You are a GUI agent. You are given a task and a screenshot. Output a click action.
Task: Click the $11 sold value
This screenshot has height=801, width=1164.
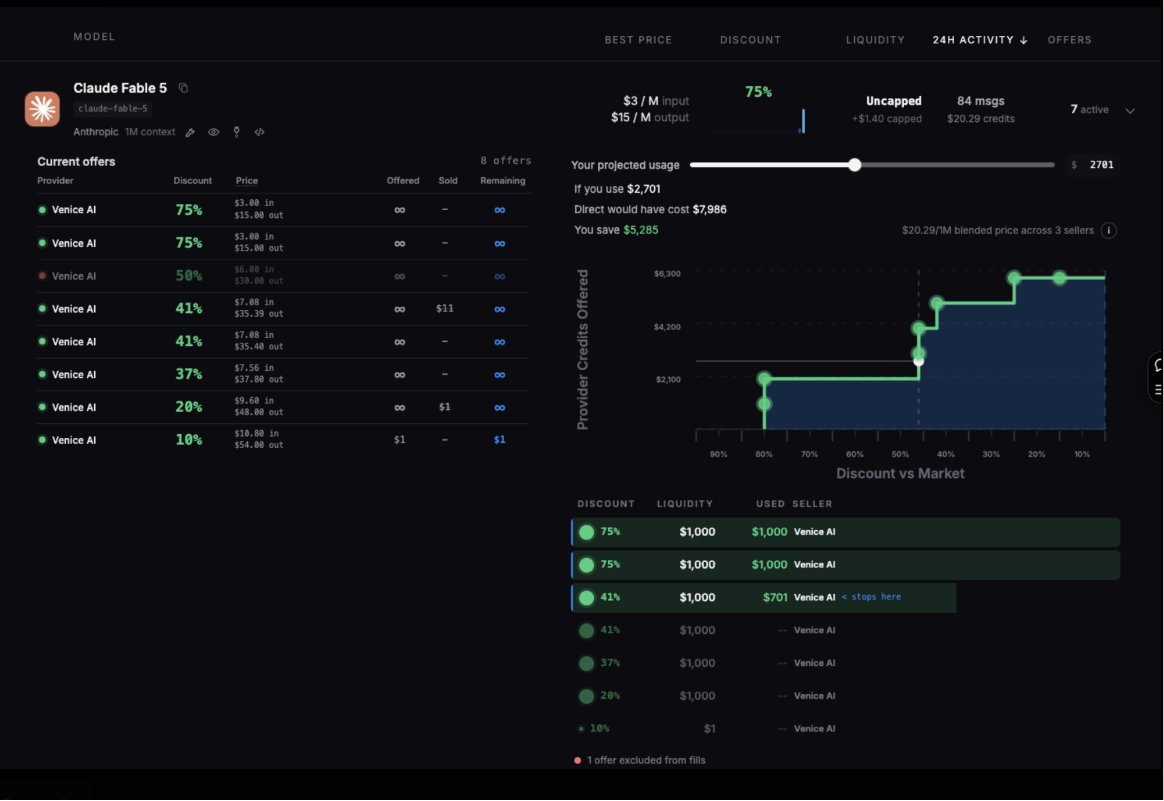point(445,309)
